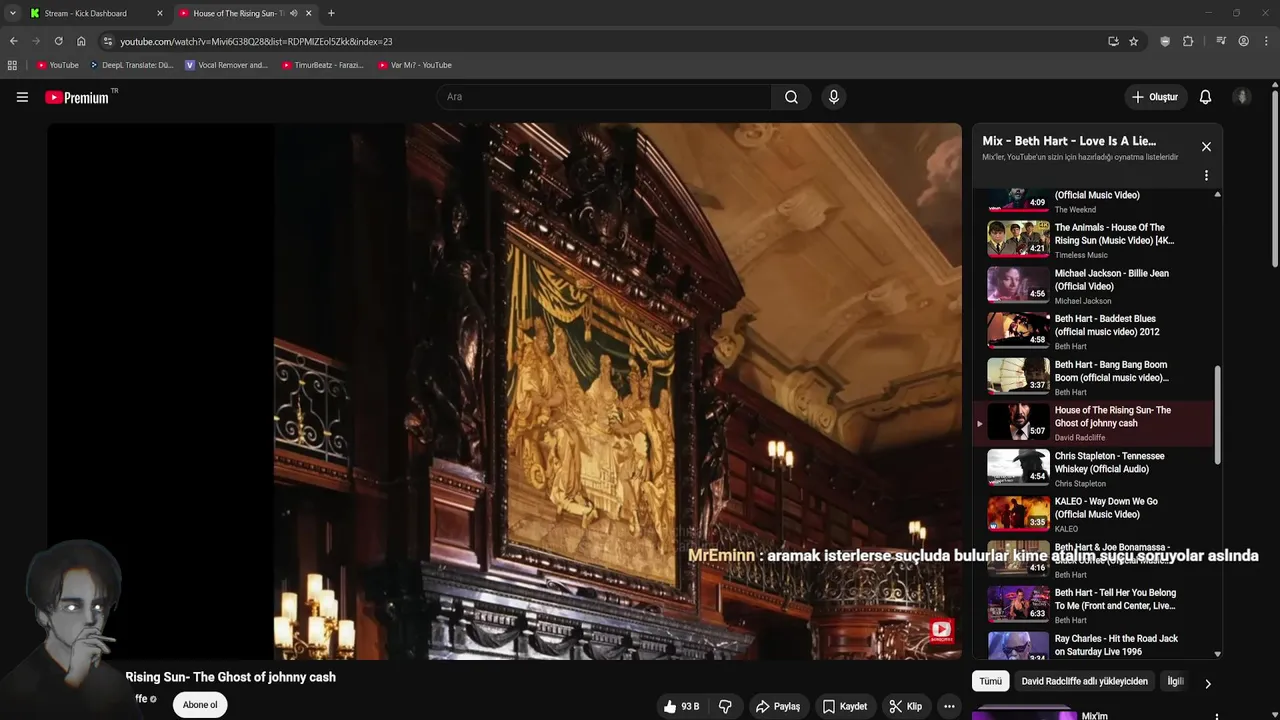1280x720 pixels.
Task: Open YouTube bookmark
Action: tap(57, 65)
